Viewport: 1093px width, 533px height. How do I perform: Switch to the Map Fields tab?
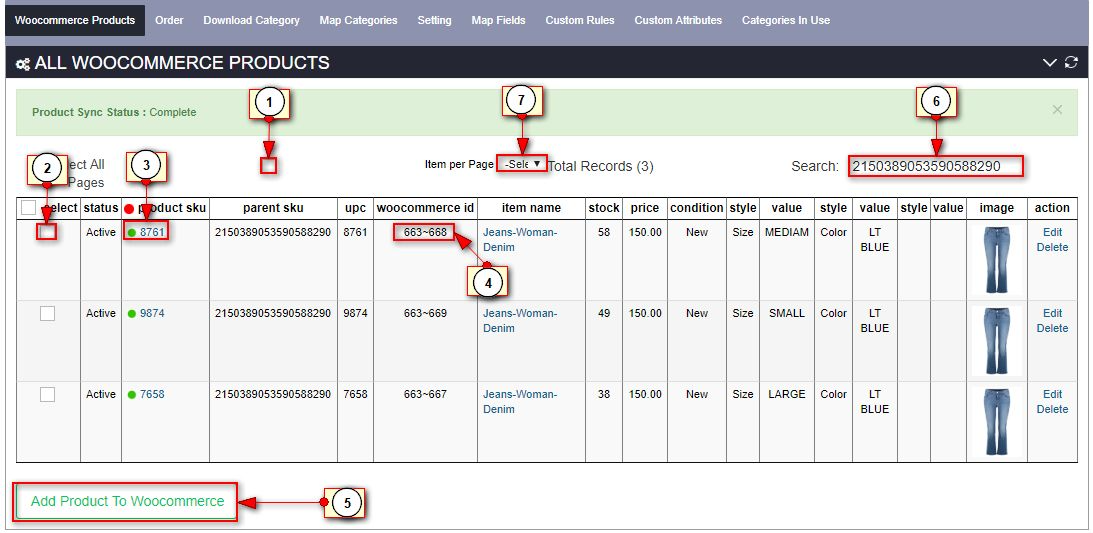pyautogui.click(x=498, y=20)
